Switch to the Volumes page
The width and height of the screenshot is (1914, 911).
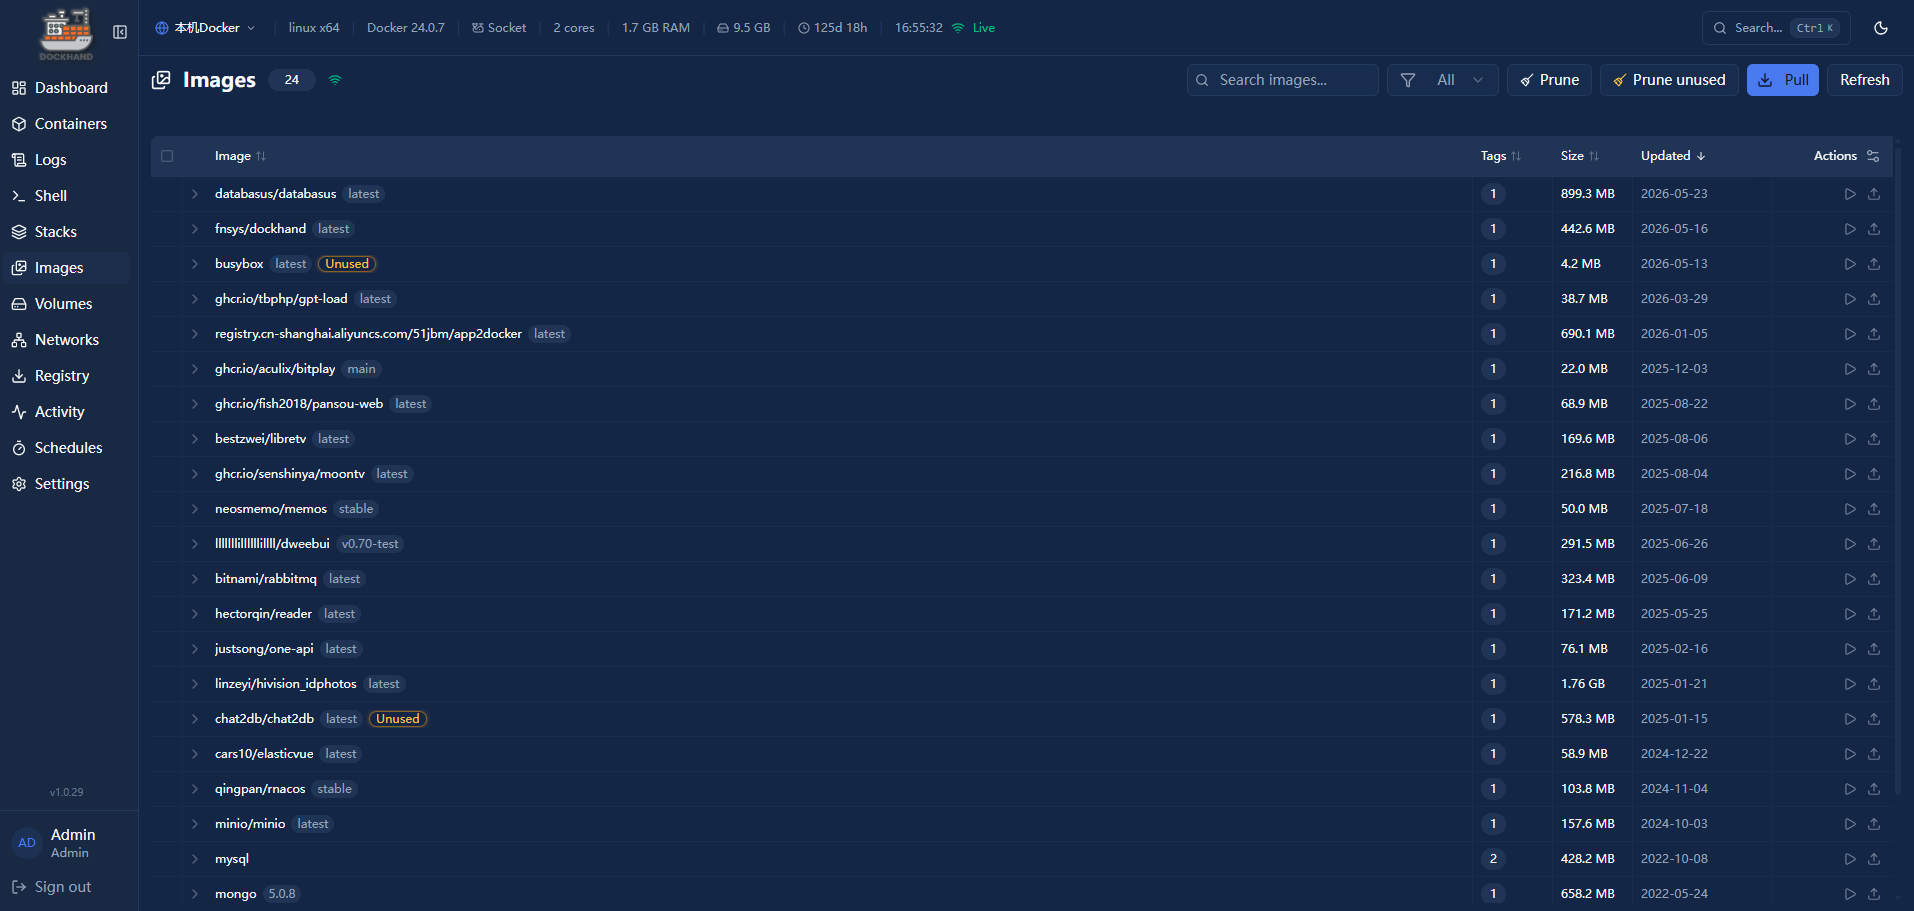[x=66, y=304]
